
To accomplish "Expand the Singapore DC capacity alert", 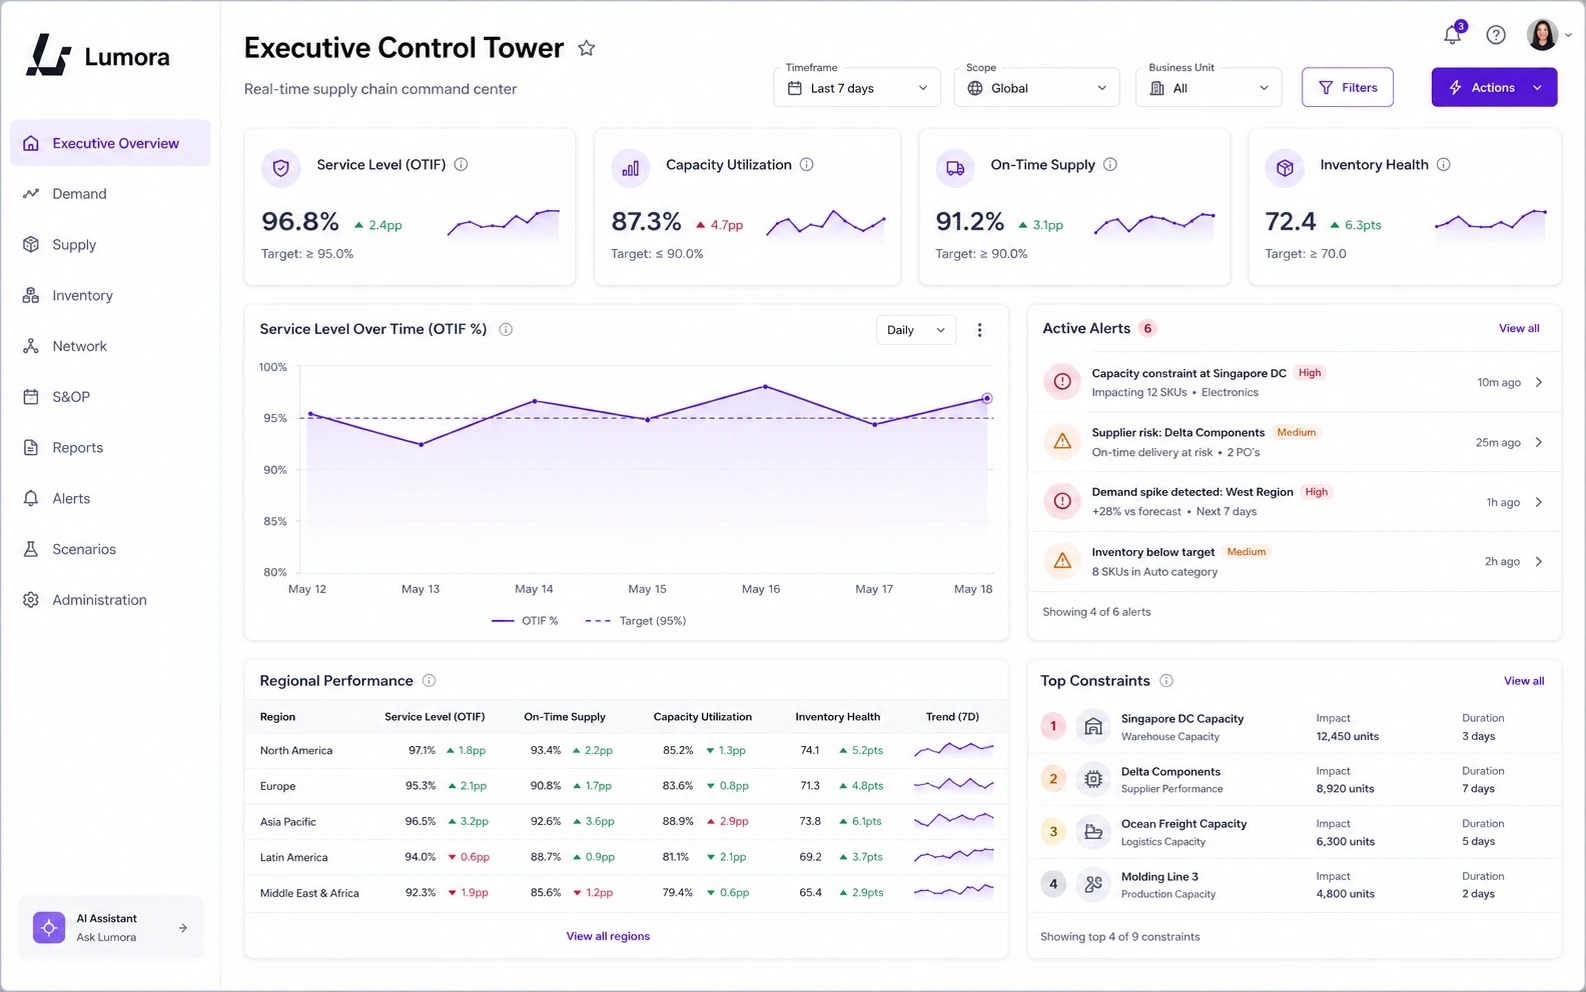I will pyautogui.click(x=1294, y=382).
